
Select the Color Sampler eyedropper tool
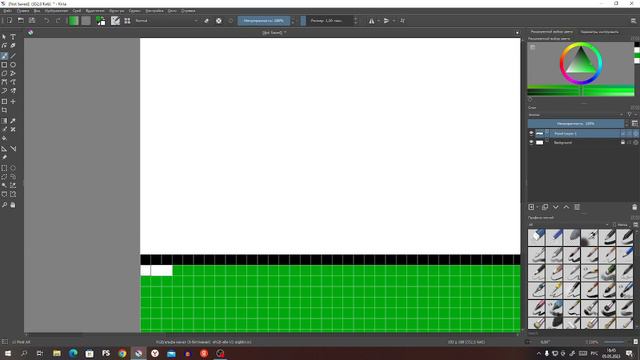(13, 121)
